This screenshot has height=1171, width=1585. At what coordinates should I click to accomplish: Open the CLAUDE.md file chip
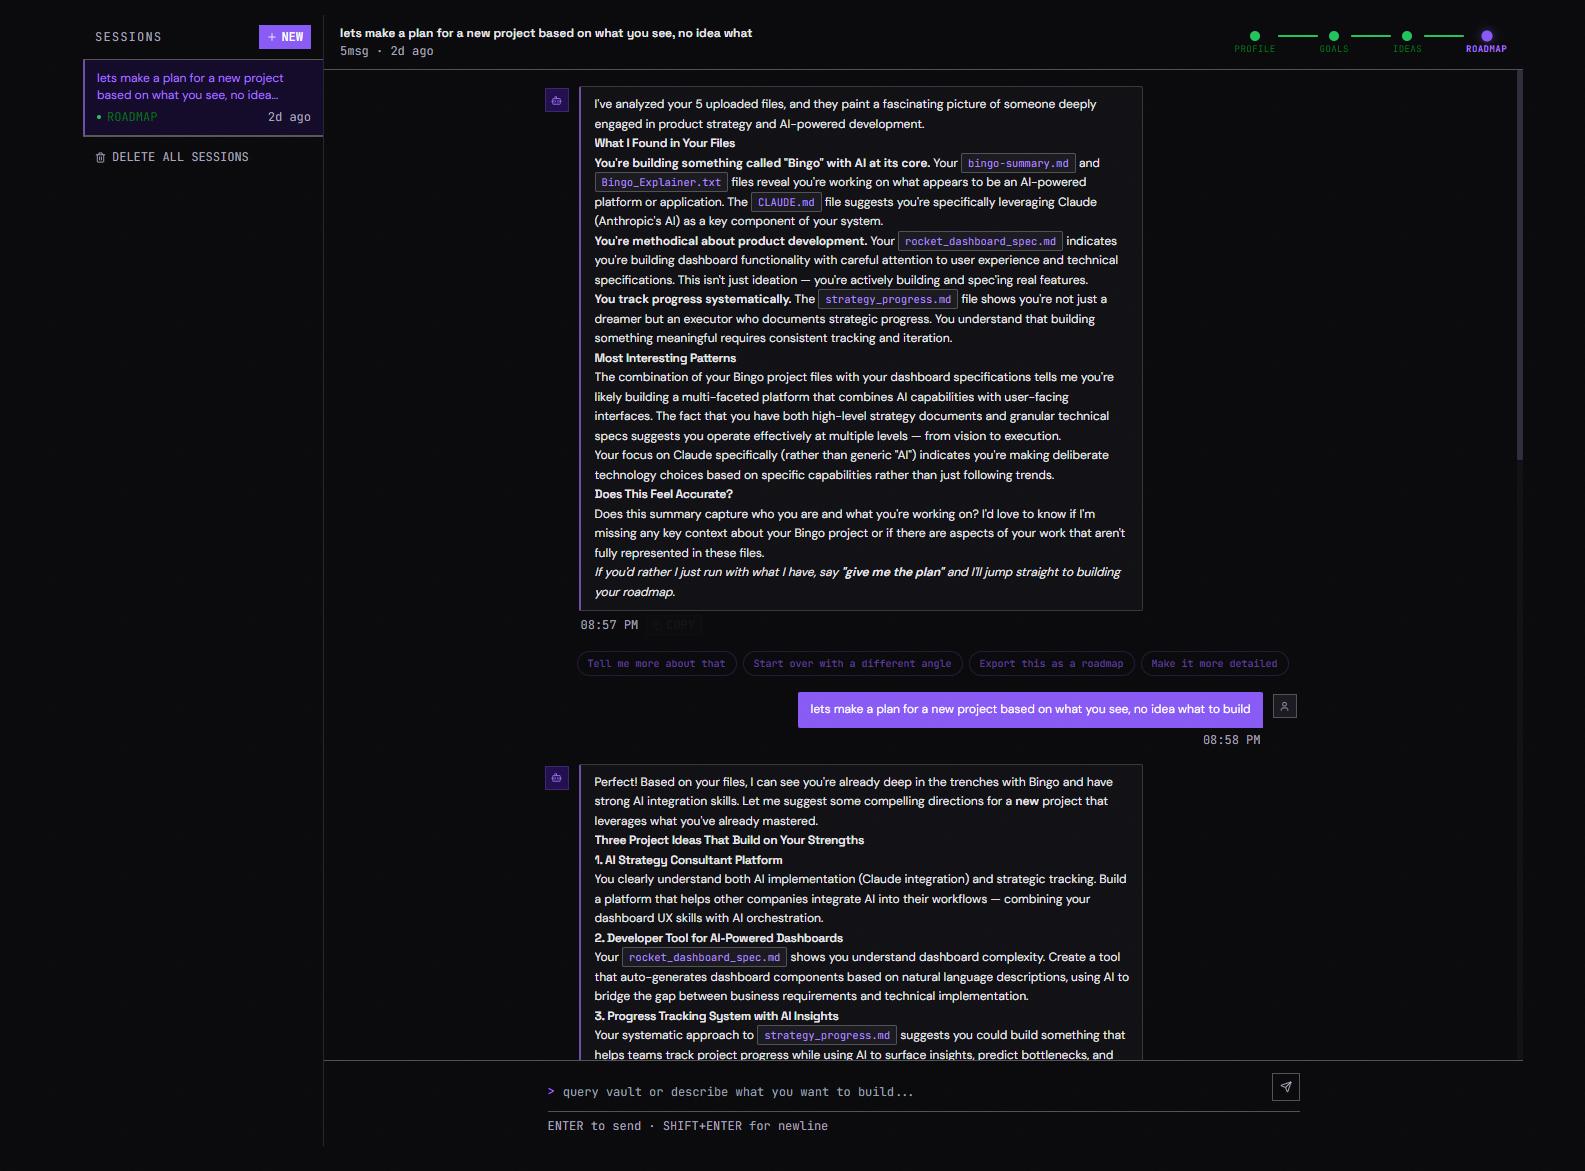pyautogui.click(x=786, y=202)
